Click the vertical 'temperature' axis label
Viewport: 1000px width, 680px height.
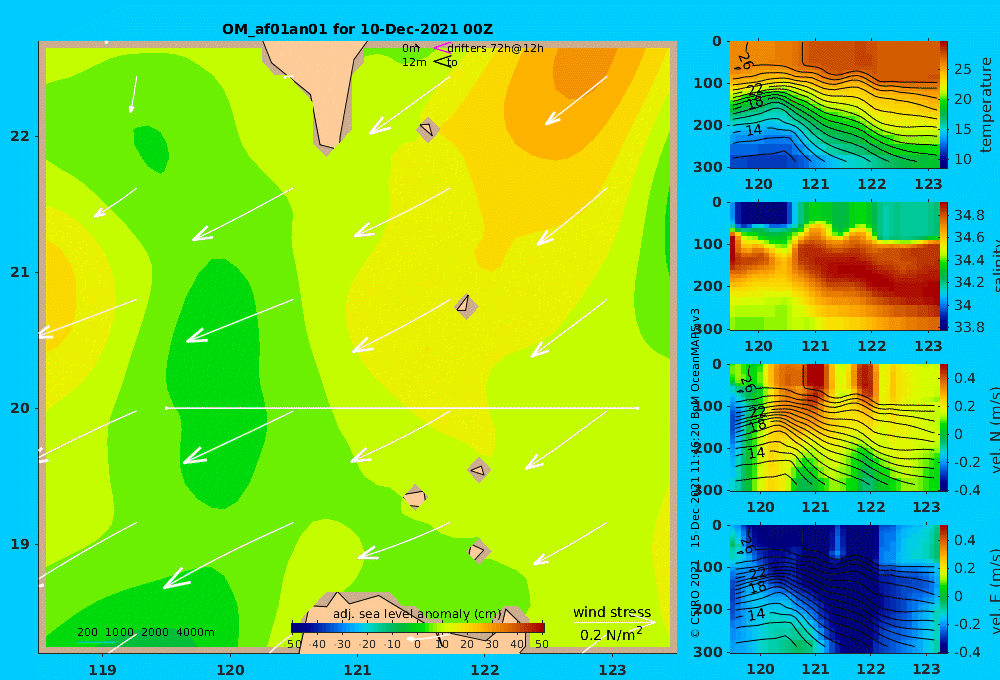point(986,105)
